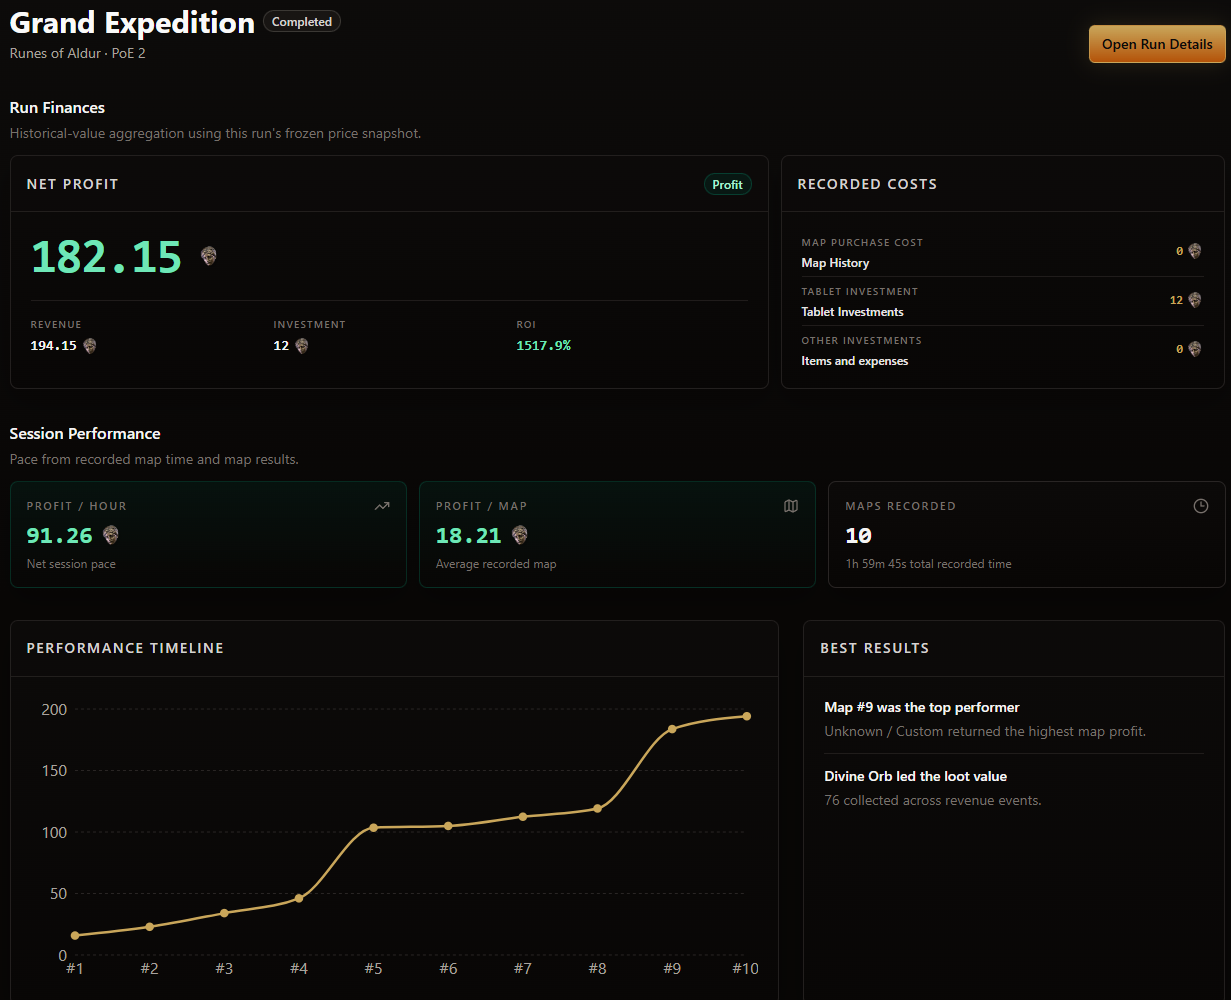This screenshot has width=1231, height=1000.
Task: Click currency icon beside 18.21 profit per map
Action: (x=520, y=535)
